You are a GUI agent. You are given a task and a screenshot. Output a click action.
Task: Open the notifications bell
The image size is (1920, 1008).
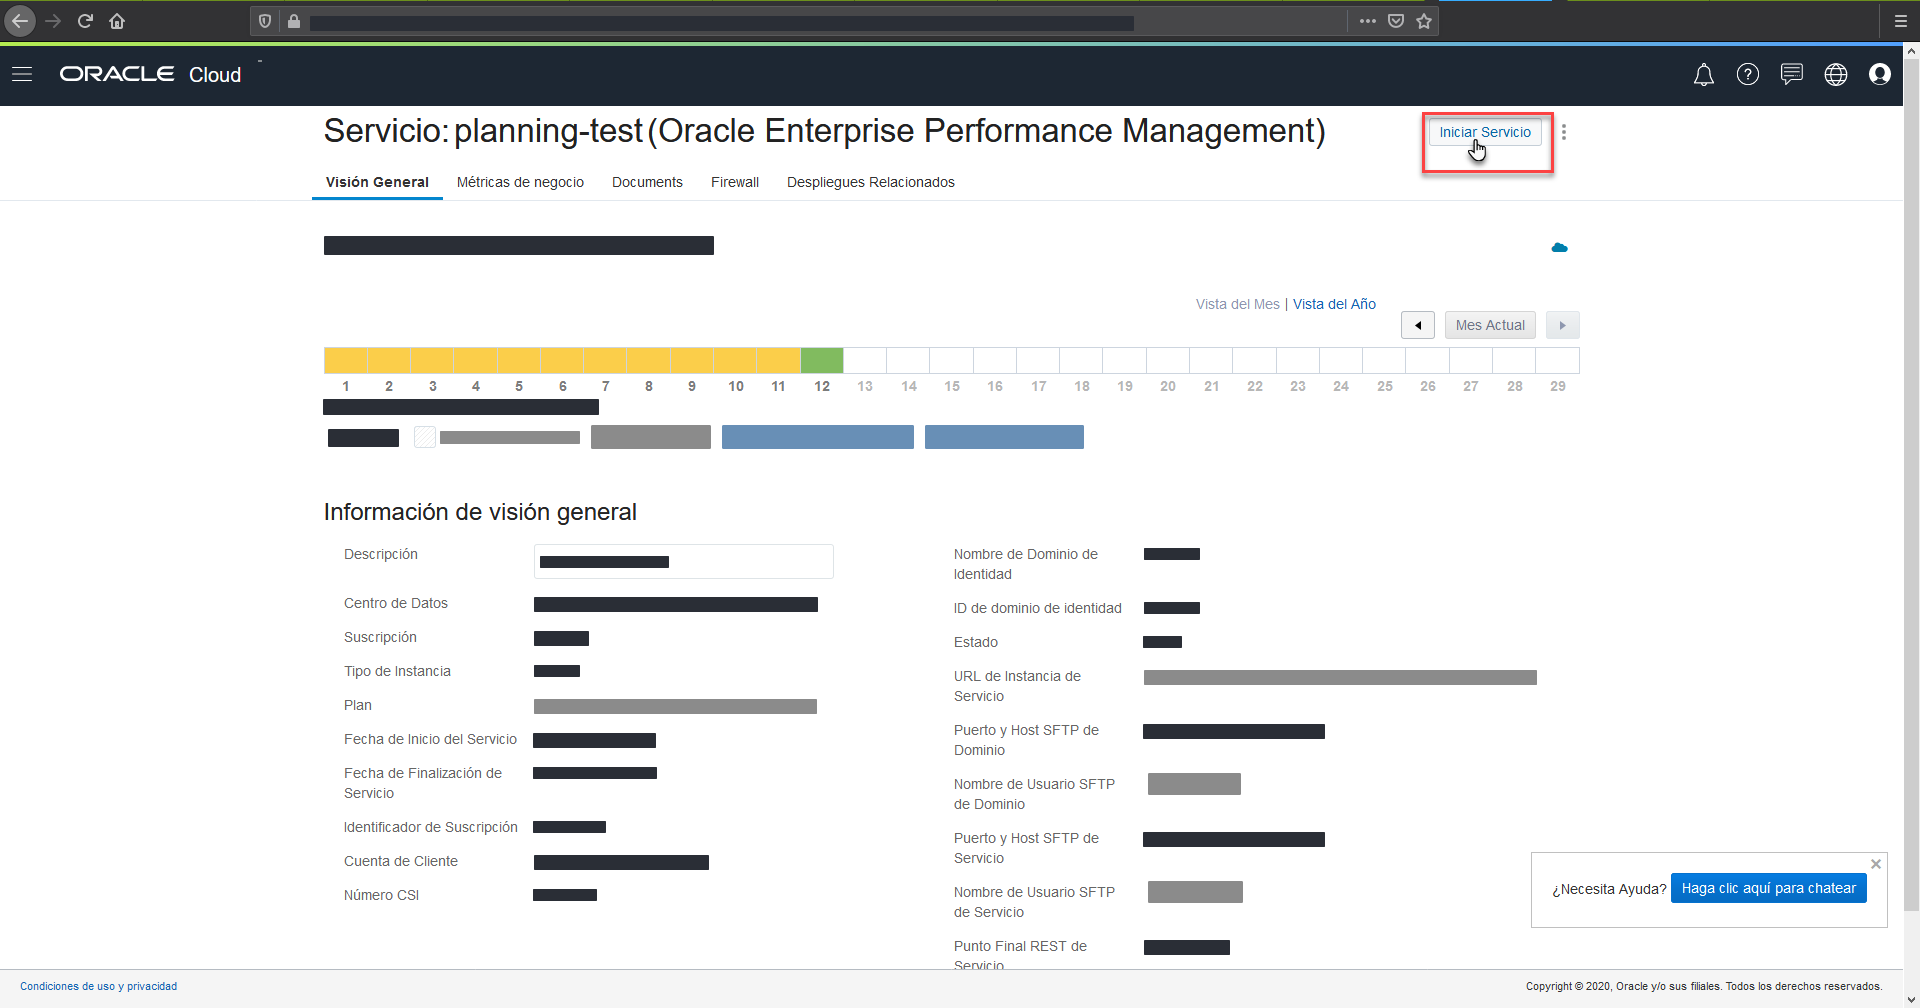(x=1703, y=74)
